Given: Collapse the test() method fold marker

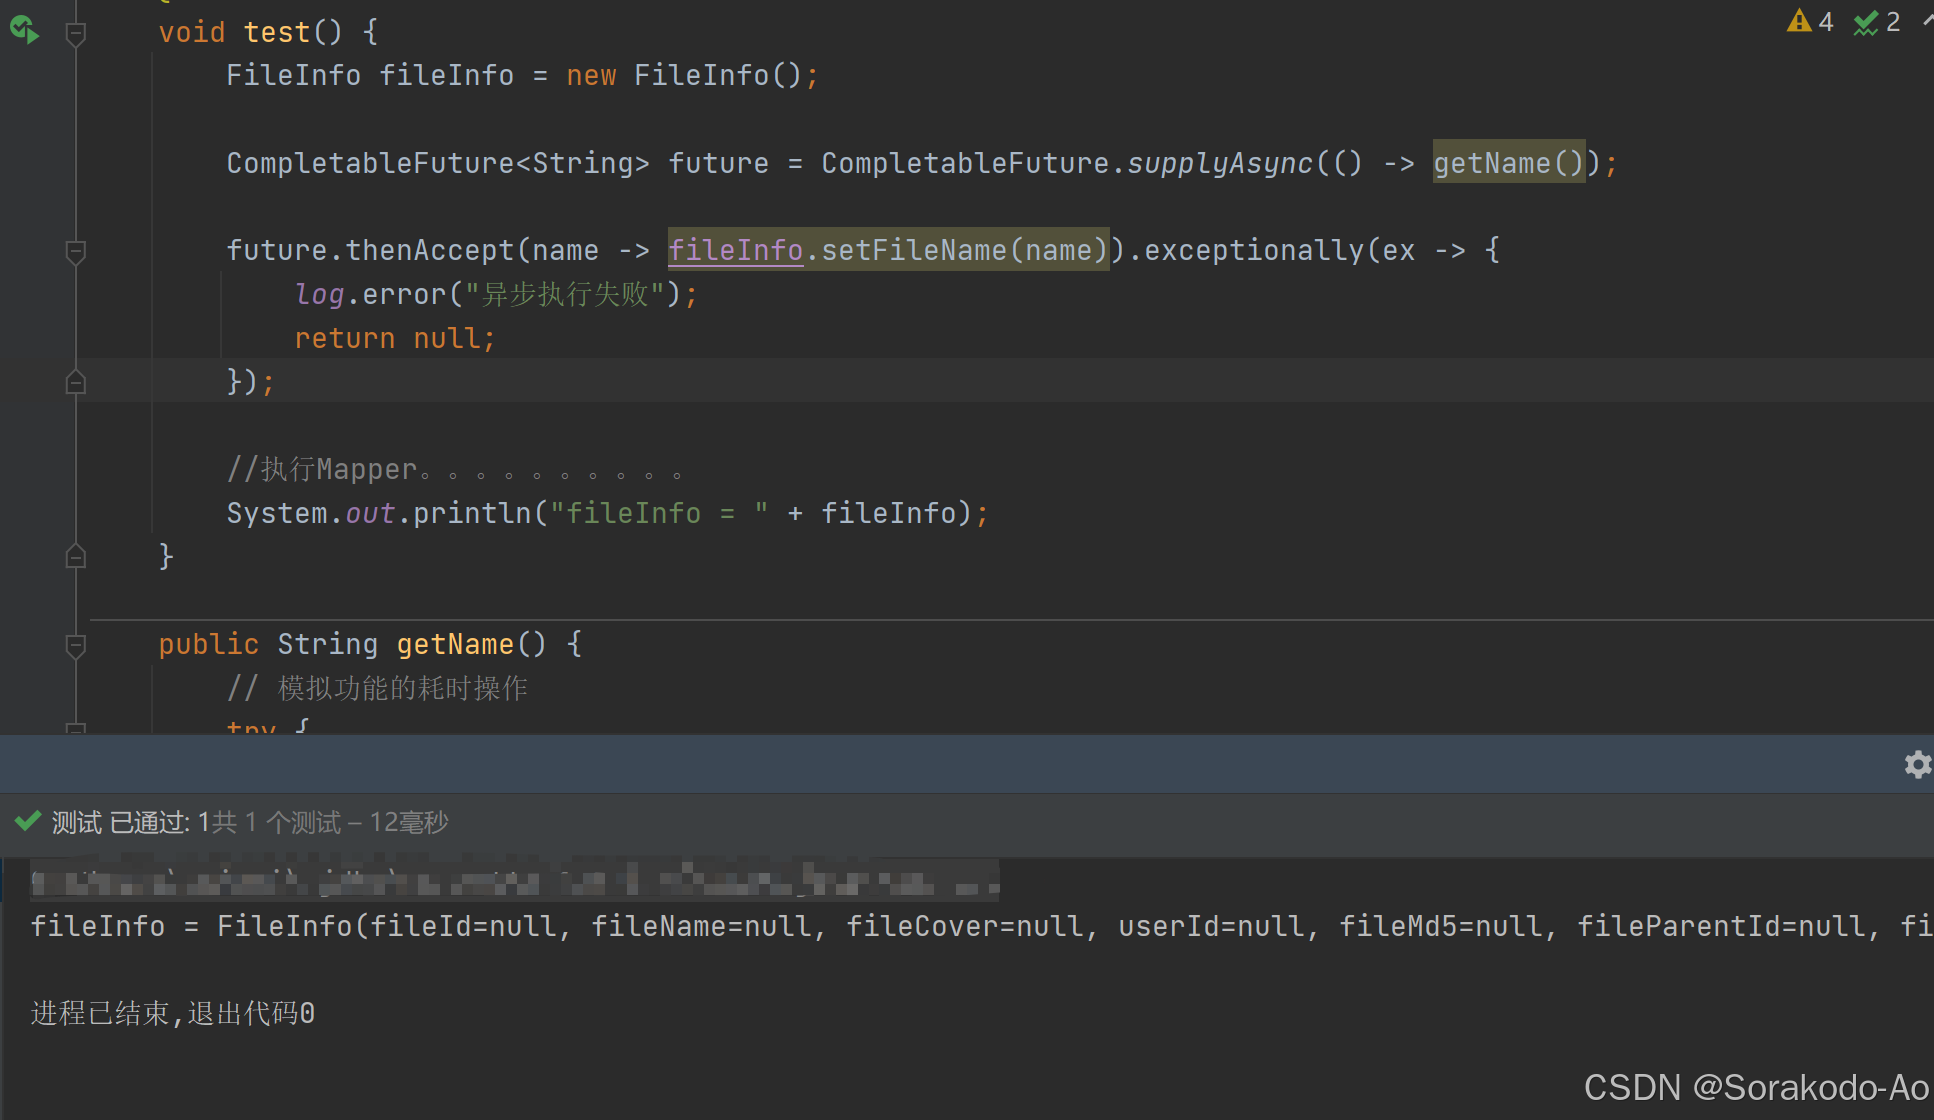Looking at the screenshot, I should tap(75, 35).
